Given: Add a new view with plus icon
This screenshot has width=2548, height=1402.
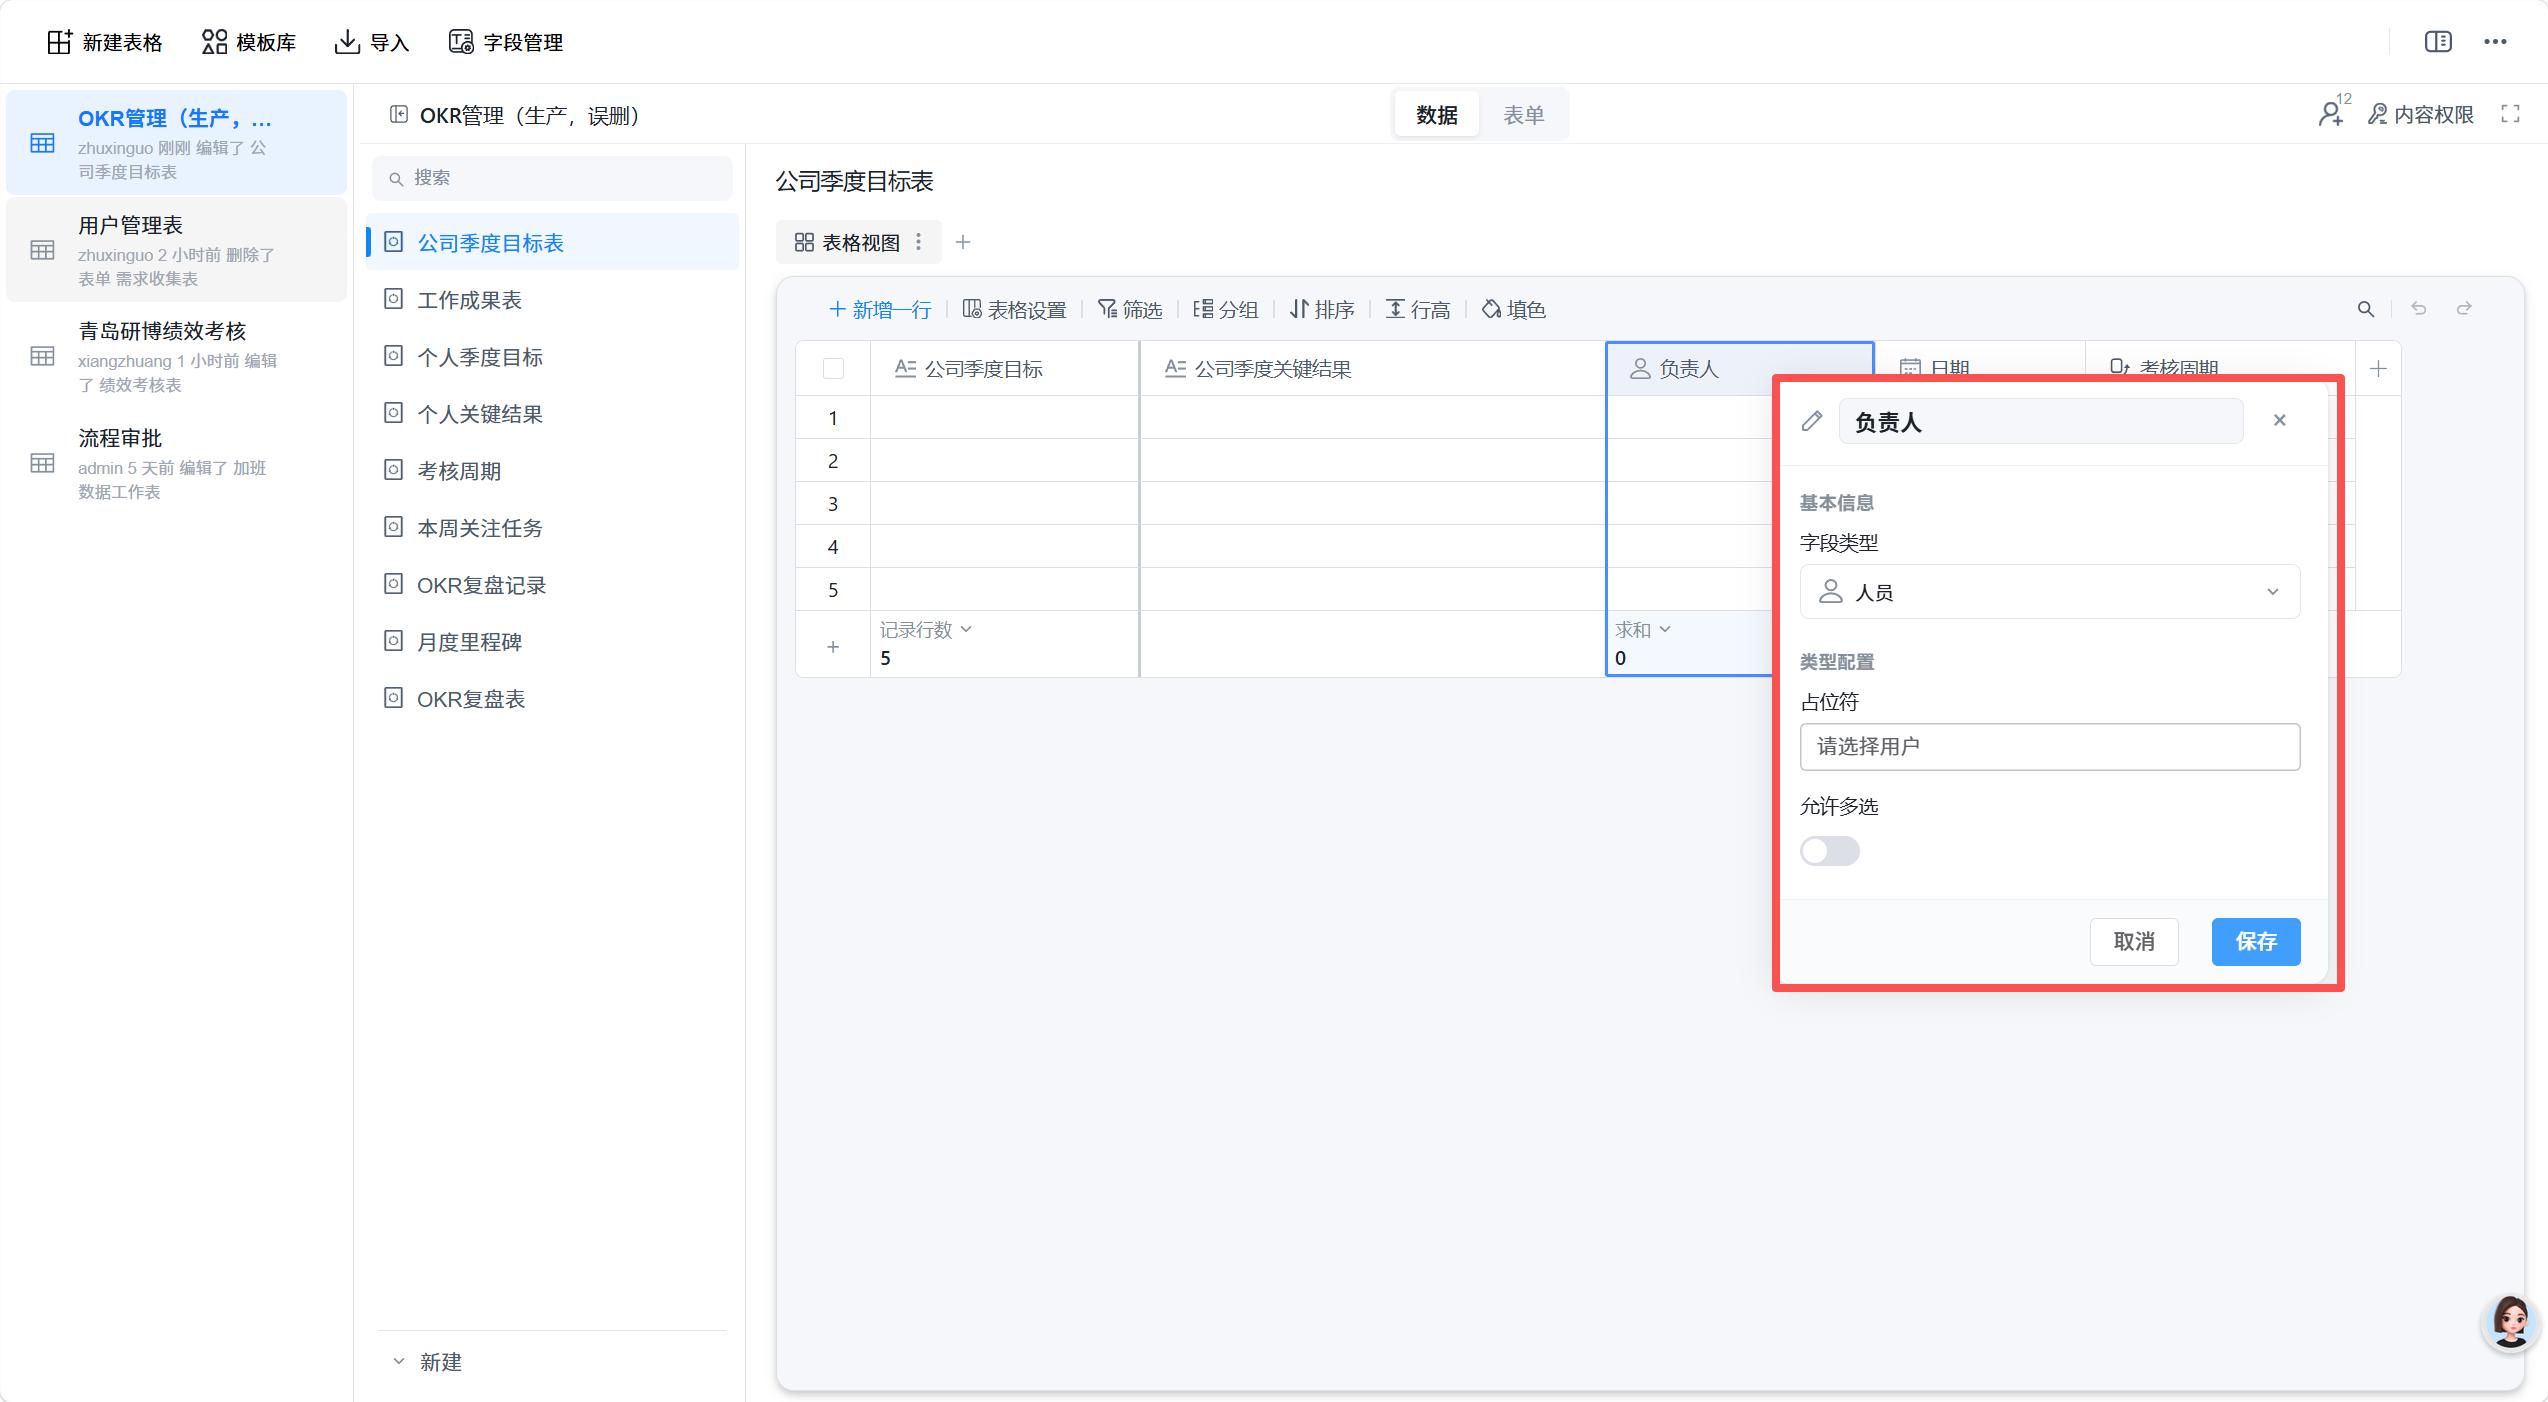Looking at the screenshot, I should click(x=963, y=242).
